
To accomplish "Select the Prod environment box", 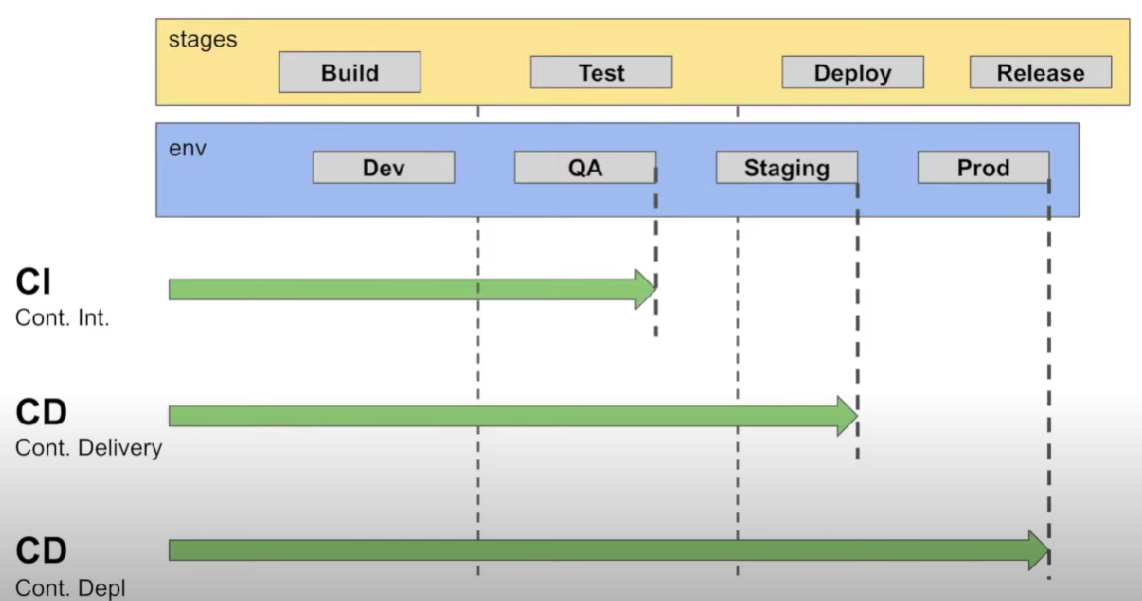I will pos(983,168).
